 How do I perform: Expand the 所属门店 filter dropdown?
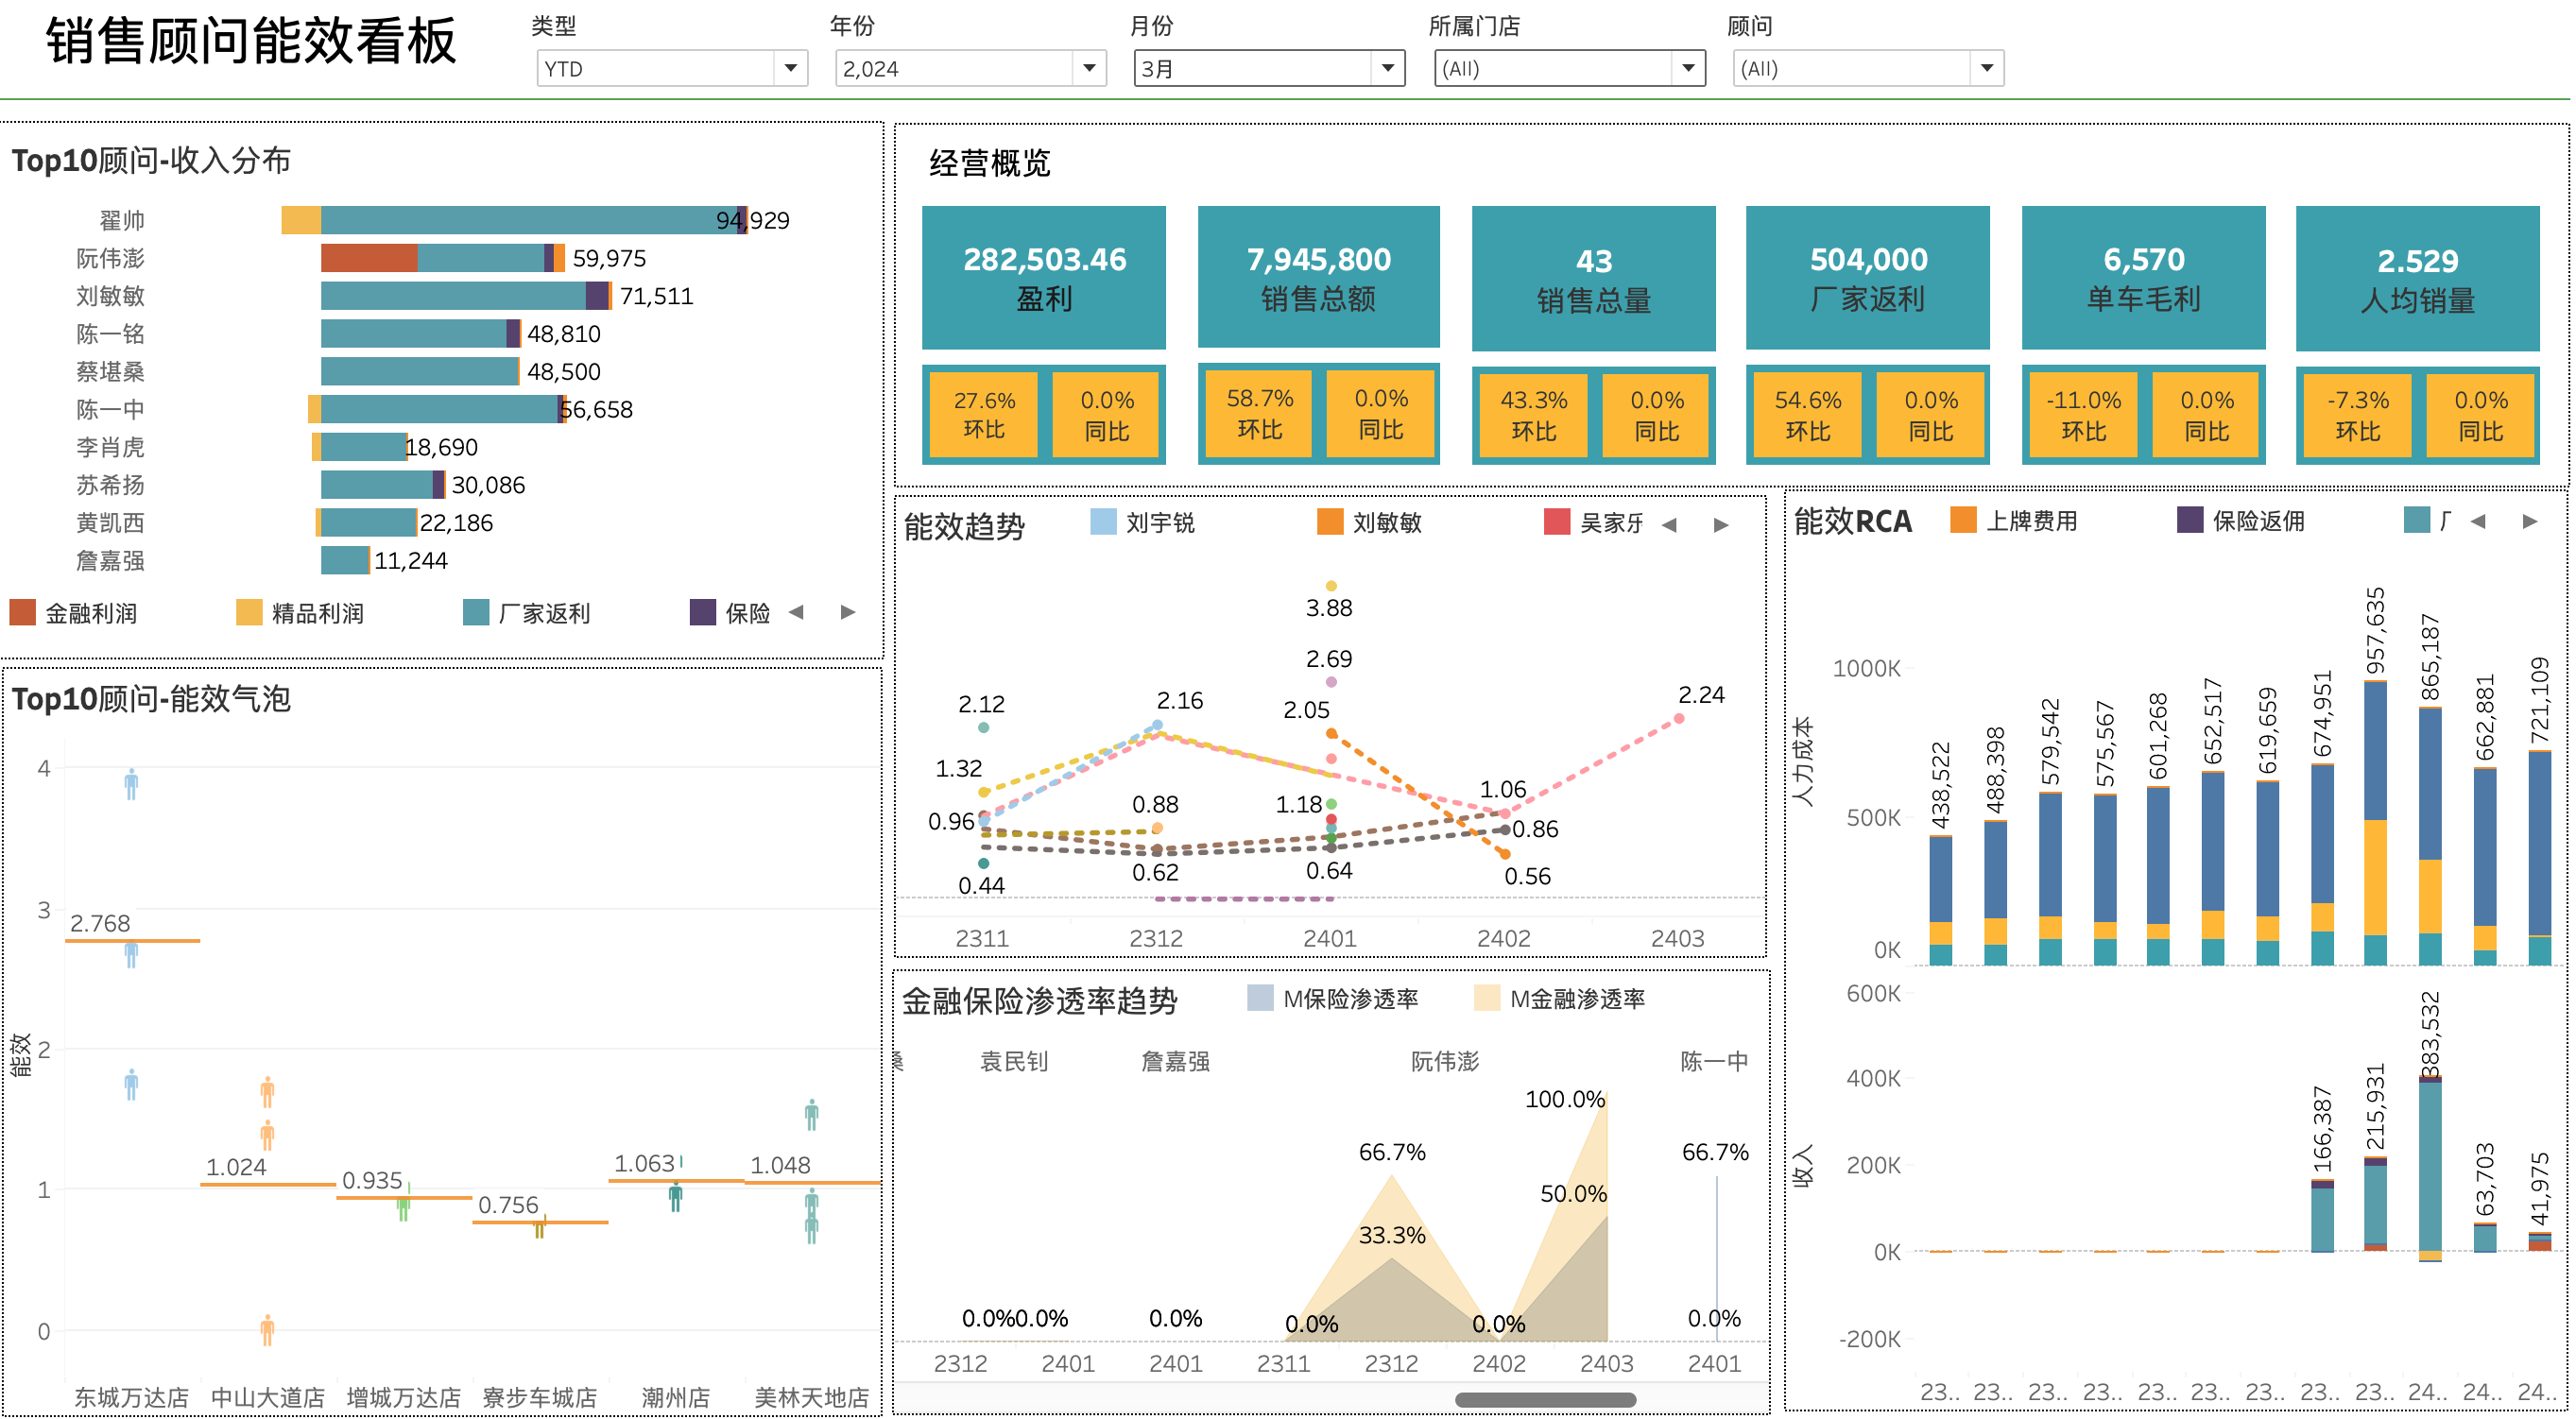tap(1687, 68)
